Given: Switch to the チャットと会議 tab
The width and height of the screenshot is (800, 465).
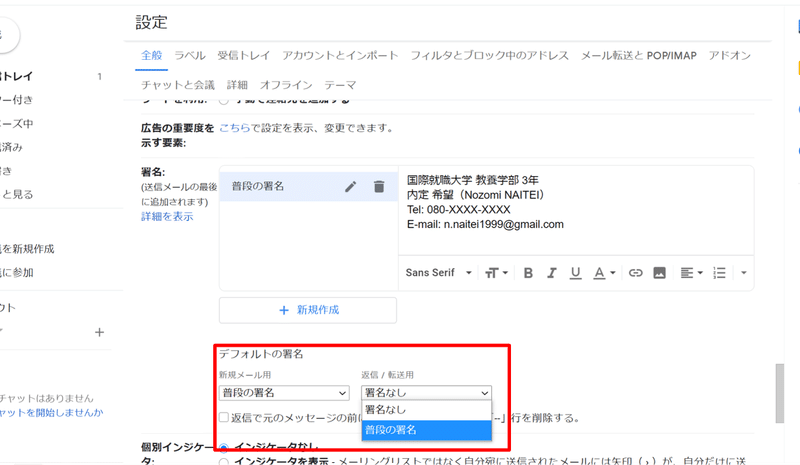Looking at the screenshot, I should (178, 85).
